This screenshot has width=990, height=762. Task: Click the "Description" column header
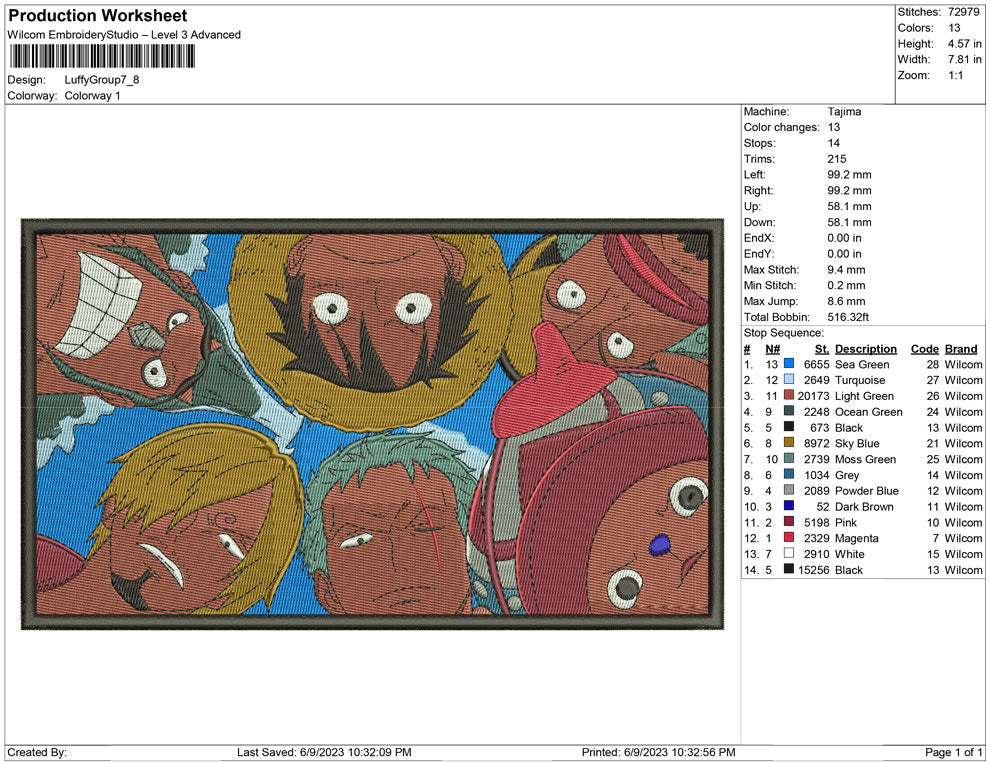[866, 348]
